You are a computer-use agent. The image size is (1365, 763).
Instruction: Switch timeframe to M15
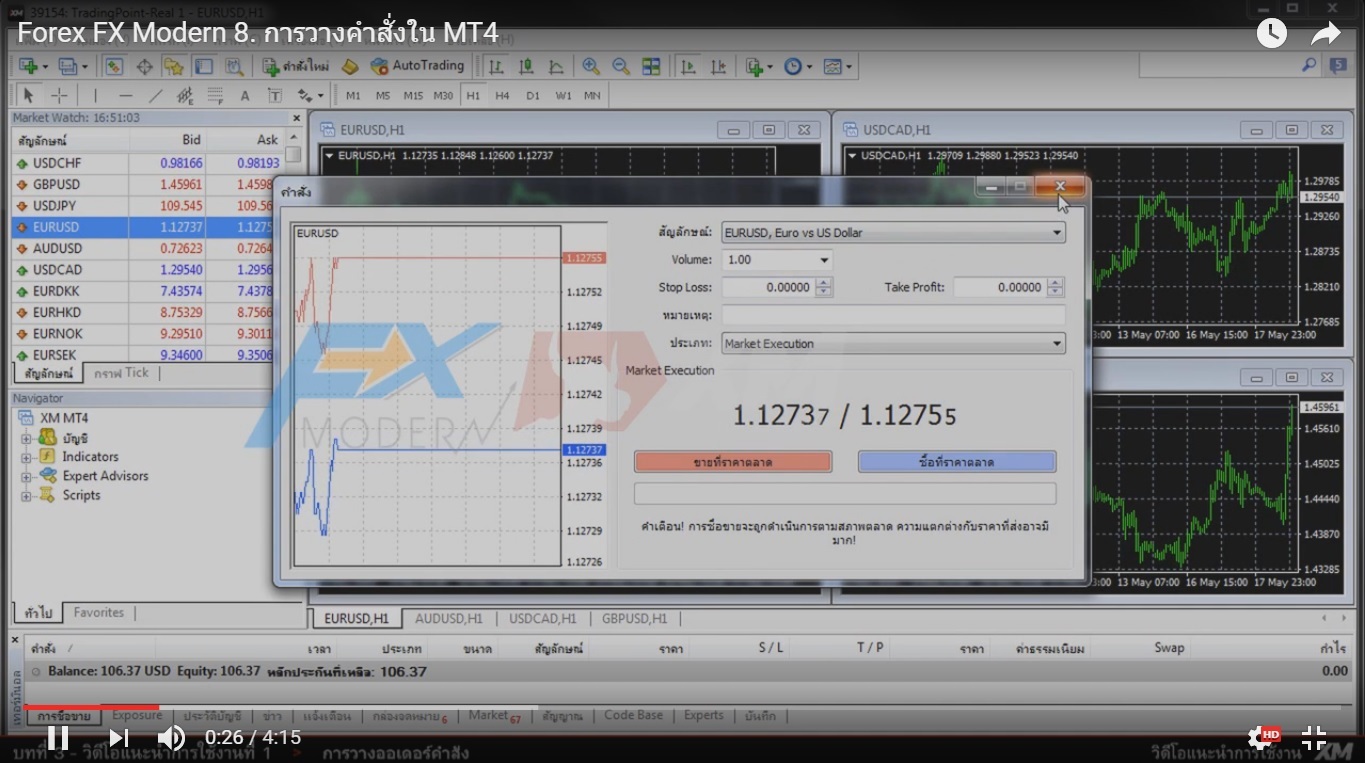pos(413,96)
